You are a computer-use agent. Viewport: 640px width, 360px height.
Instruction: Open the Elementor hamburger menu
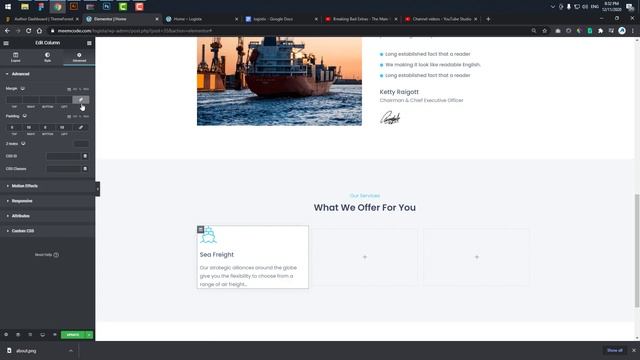[6, 43]
